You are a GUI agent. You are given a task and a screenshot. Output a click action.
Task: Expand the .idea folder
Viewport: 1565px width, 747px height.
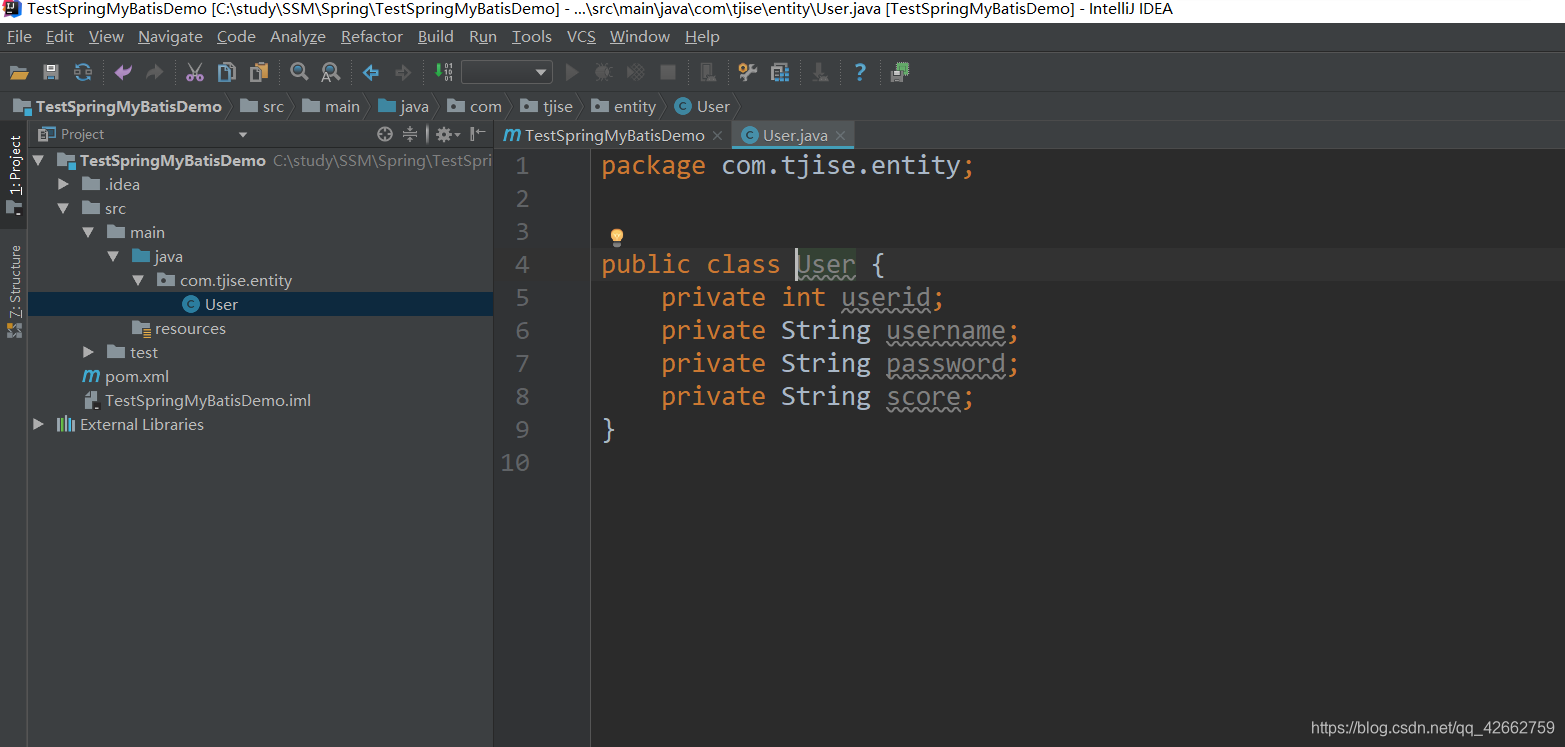(63, 184)
